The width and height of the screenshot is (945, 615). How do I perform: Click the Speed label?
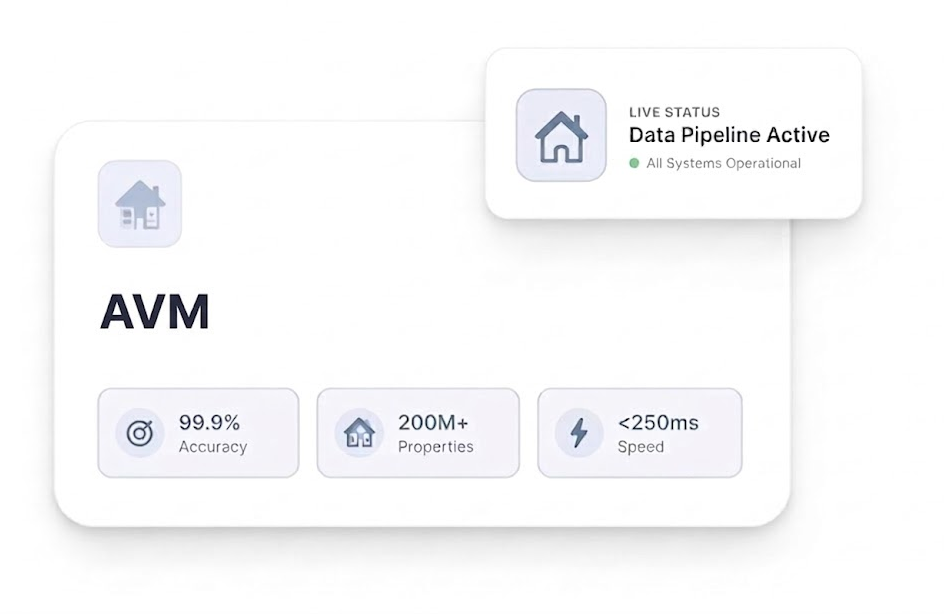(641, 447)
